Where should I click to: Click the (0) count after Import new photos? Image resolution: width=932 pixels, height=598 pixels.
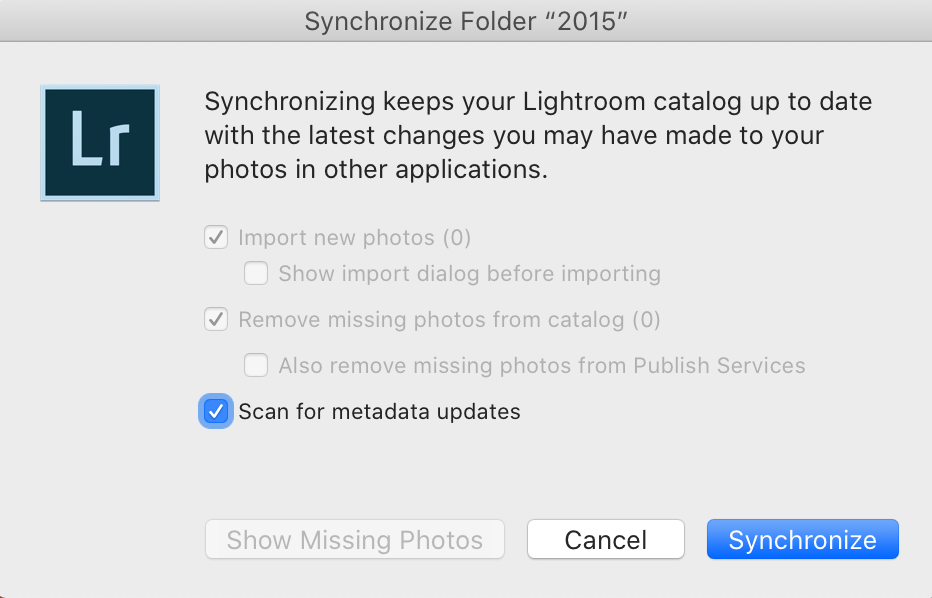point(456,238)
